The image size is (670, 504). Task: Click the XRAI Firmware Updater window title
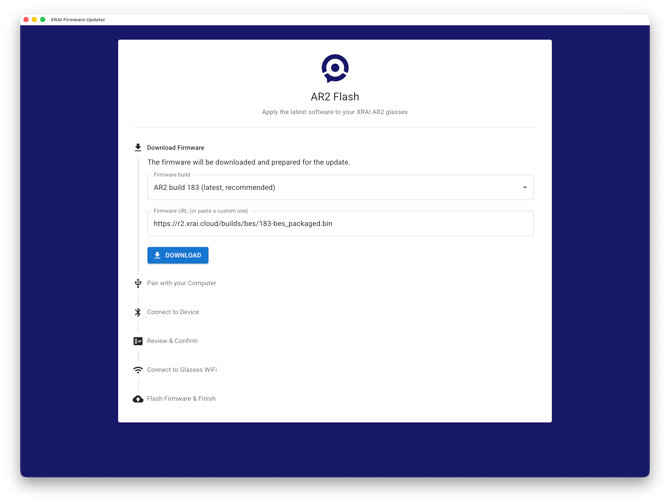78,20
